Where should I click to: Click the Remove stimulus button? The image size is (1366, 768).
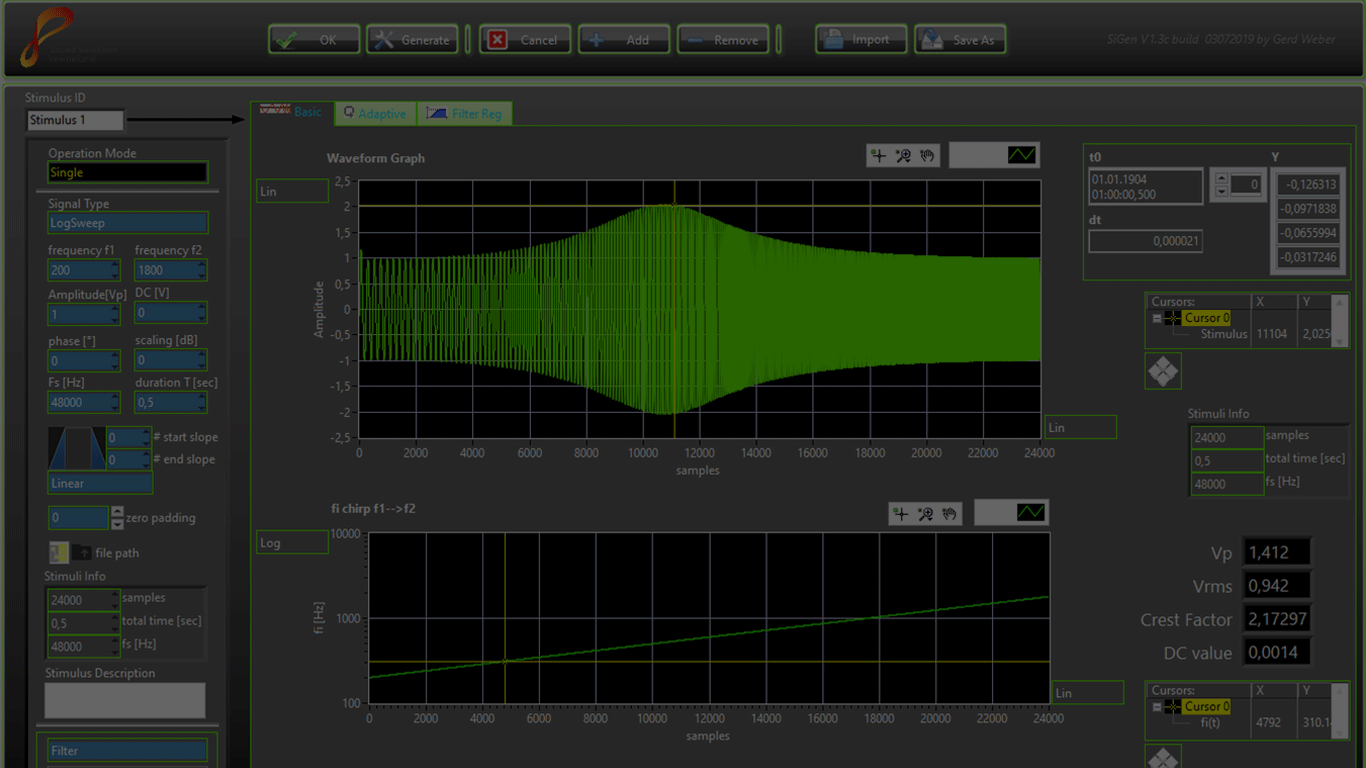point(723,40)
